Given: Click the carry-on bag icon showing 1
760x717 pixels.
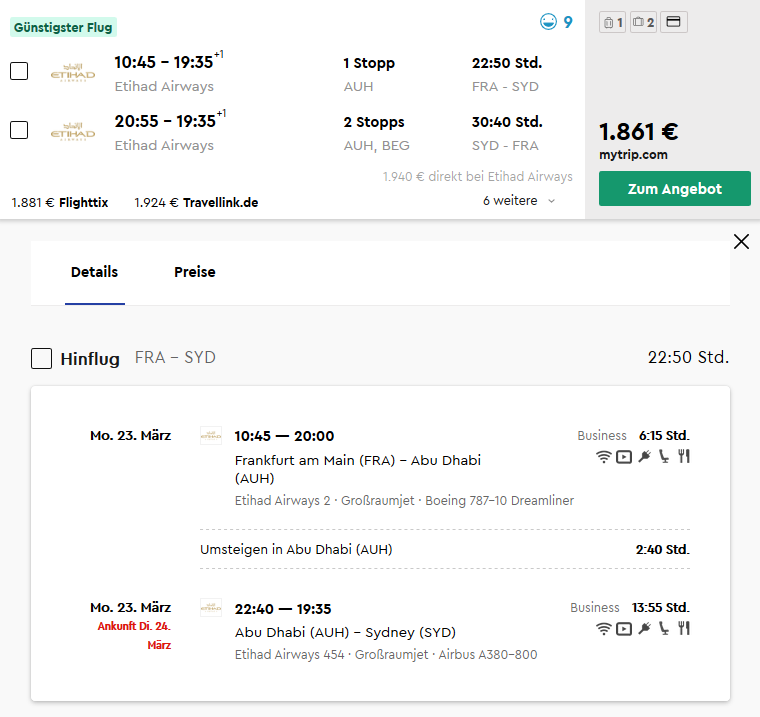Looking at the screenshot, I should [612, 22].
